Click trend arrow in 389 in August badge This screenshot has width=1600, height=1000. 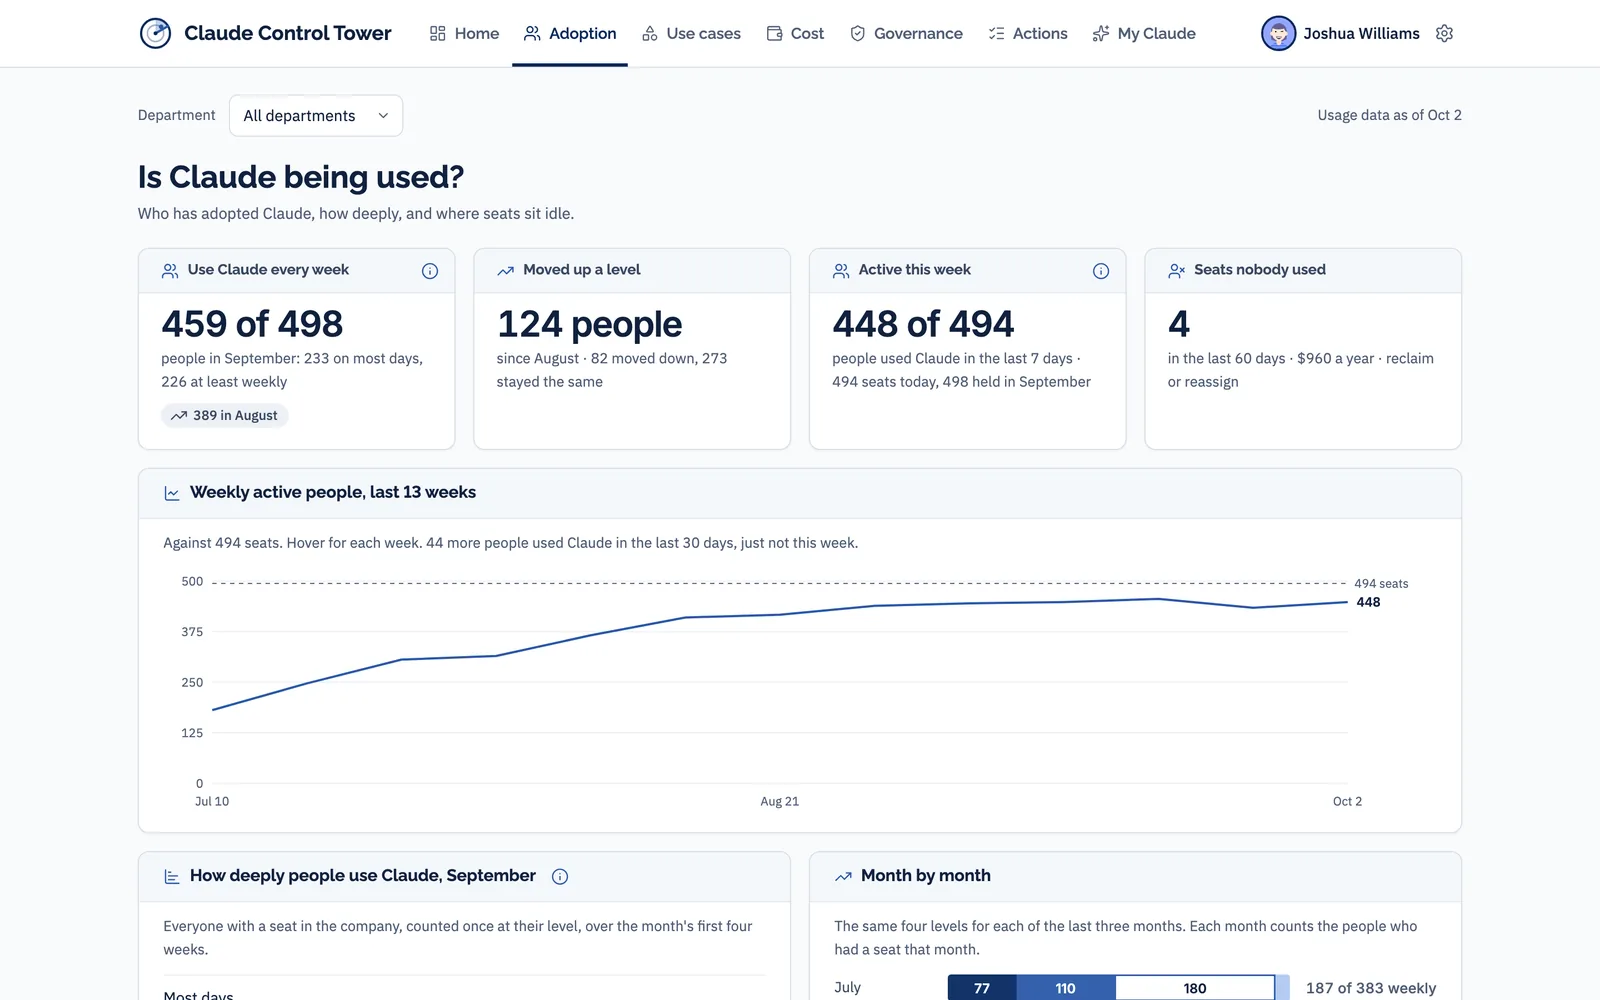[x=179, y=416]
